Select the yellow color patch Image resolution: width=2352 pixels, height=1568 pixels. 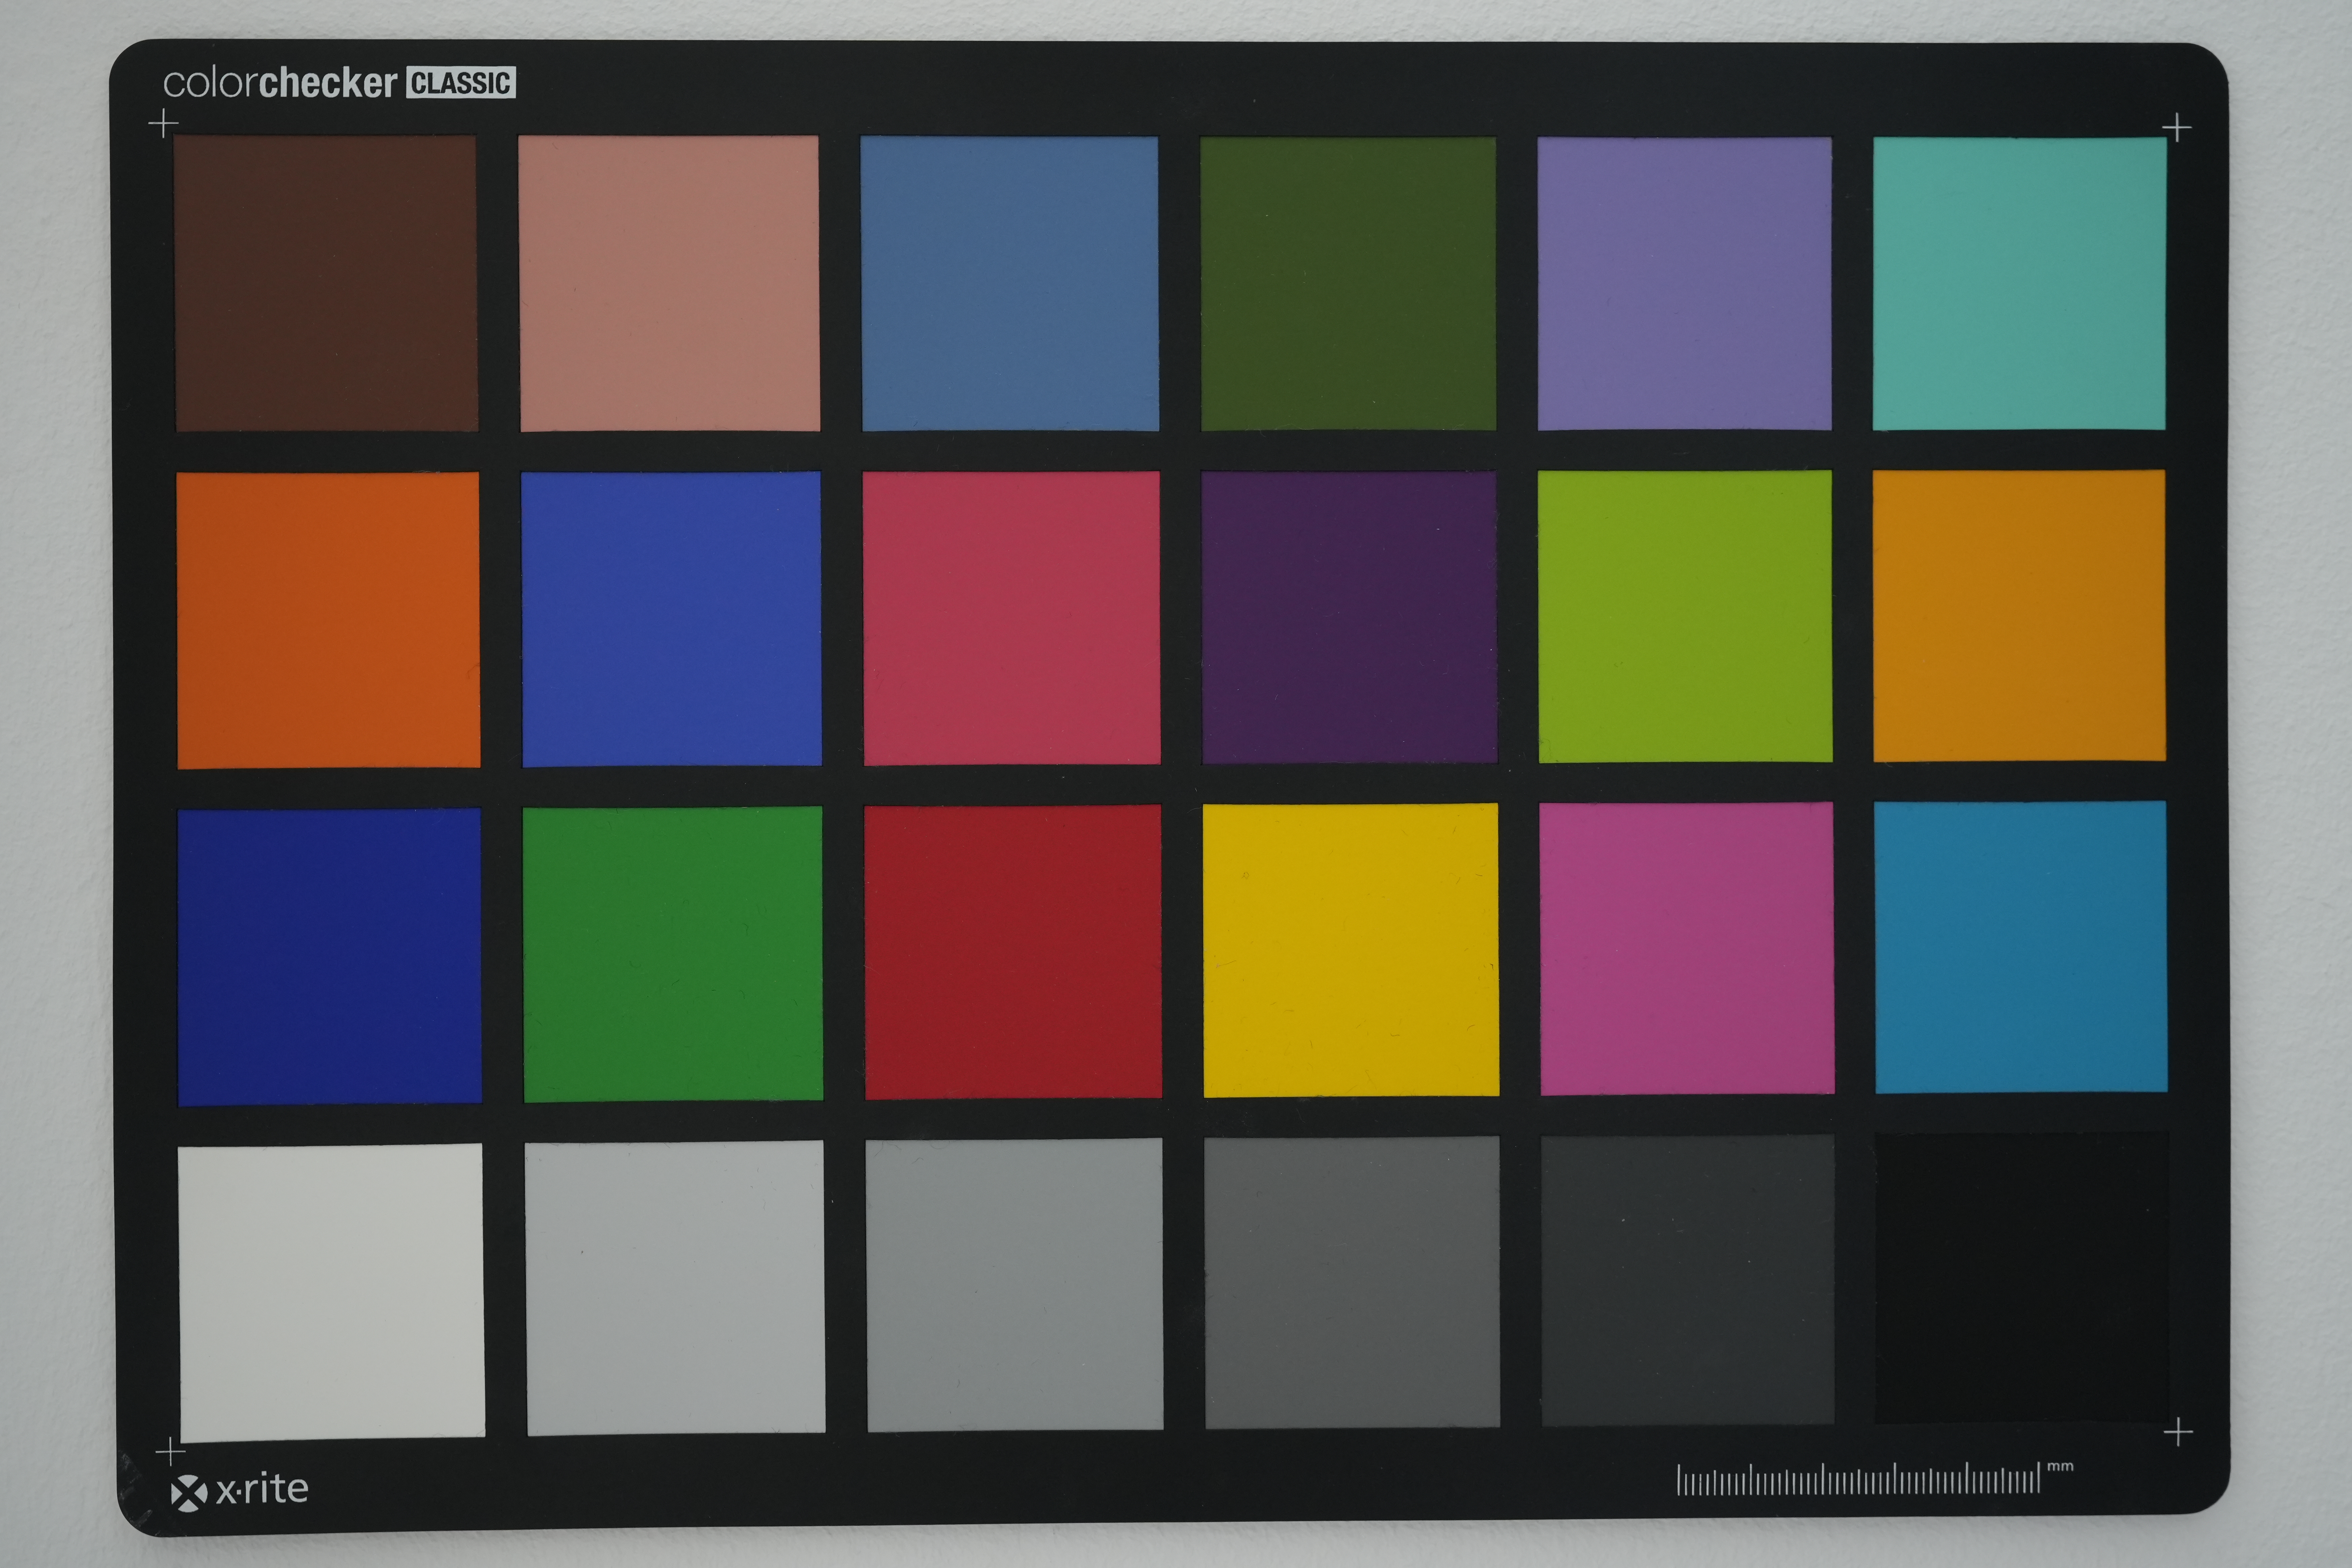pos(1350,950)
